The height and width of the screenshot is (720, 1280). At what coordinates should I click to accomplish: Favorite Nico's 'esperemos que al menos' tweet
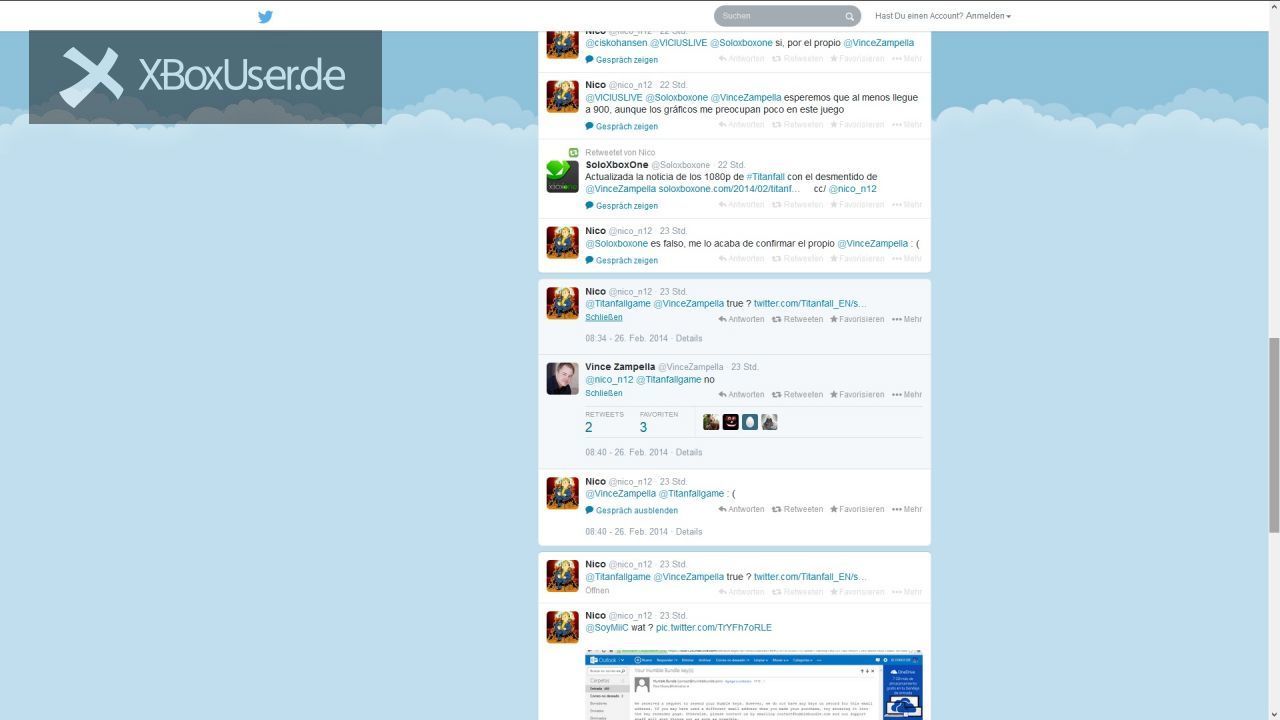click(857, 125)
